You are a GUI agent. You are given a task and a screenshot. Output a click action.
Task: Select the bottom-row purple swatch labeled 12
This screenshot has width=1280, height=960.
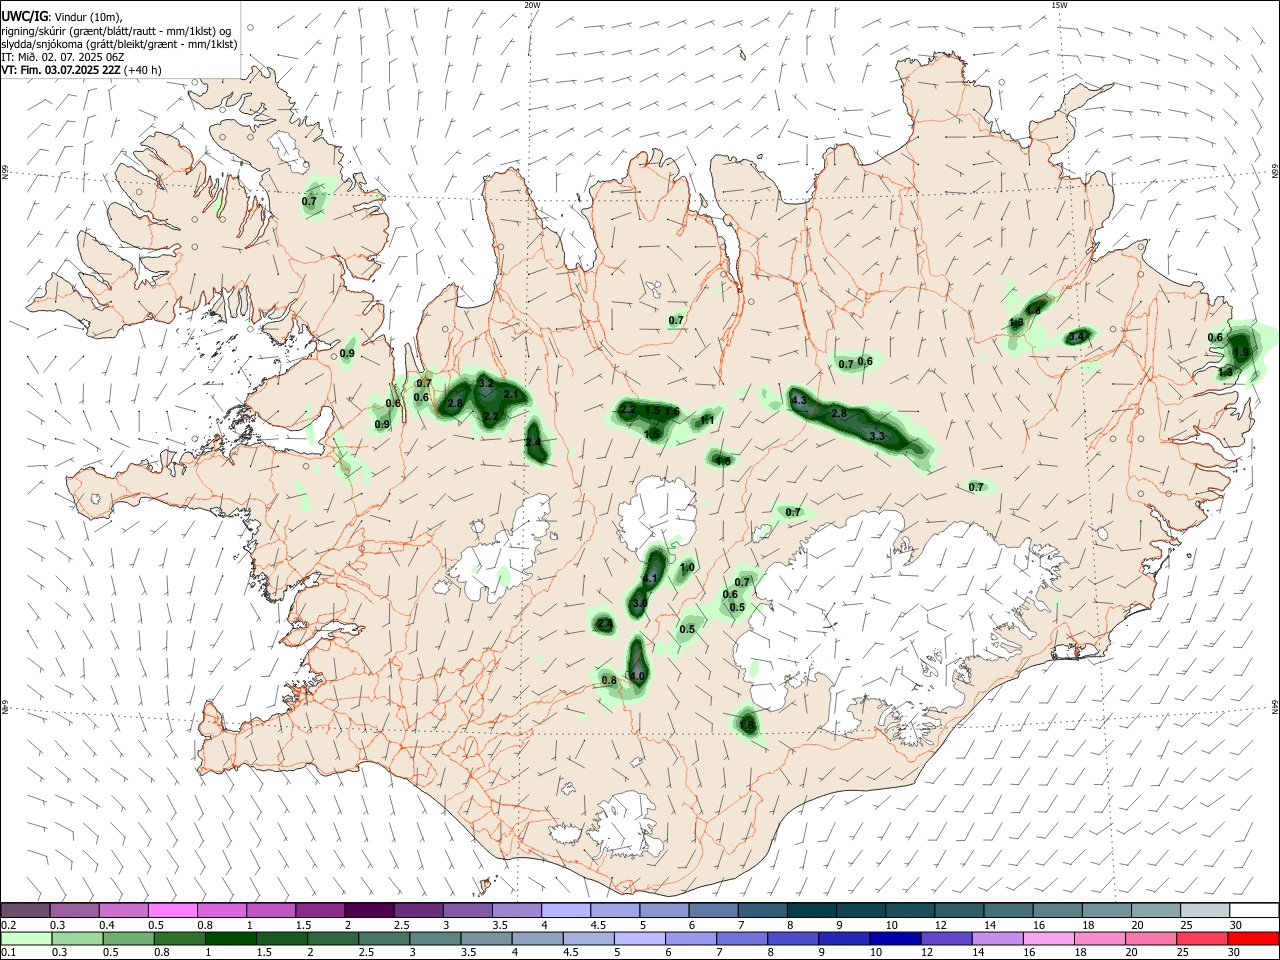pyautogui.click(x=946, y=938)
